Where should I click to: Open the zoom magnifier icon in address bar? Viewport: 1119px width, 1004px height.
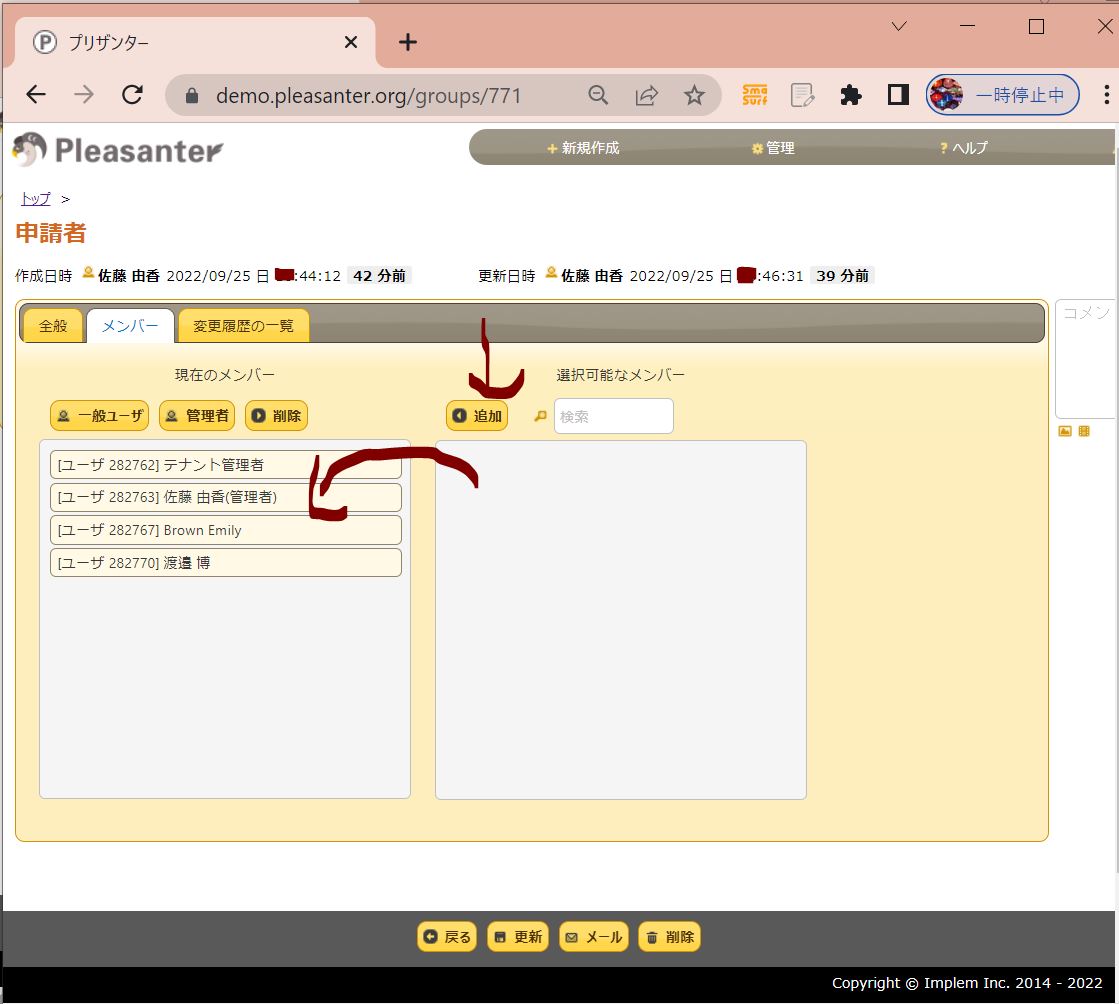click(x=598, y=95)
